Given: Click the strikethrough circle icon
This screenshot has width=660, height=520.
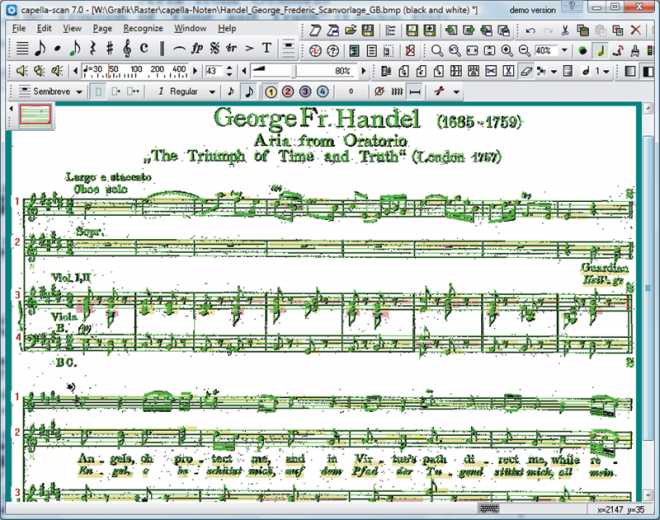Looking at the screenshot, I should coord(379,91).
